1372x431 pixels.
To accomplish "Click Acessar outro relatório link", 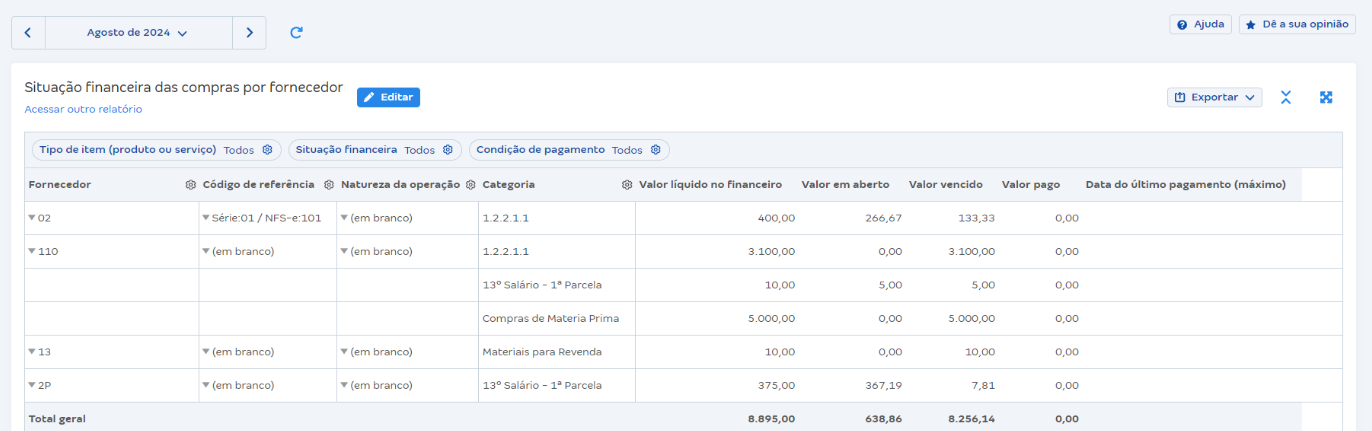I will click(83, 109).
